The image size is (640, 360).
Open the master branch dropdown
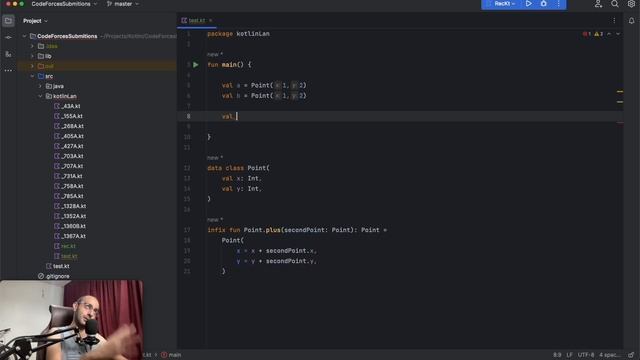coord(123,4)
